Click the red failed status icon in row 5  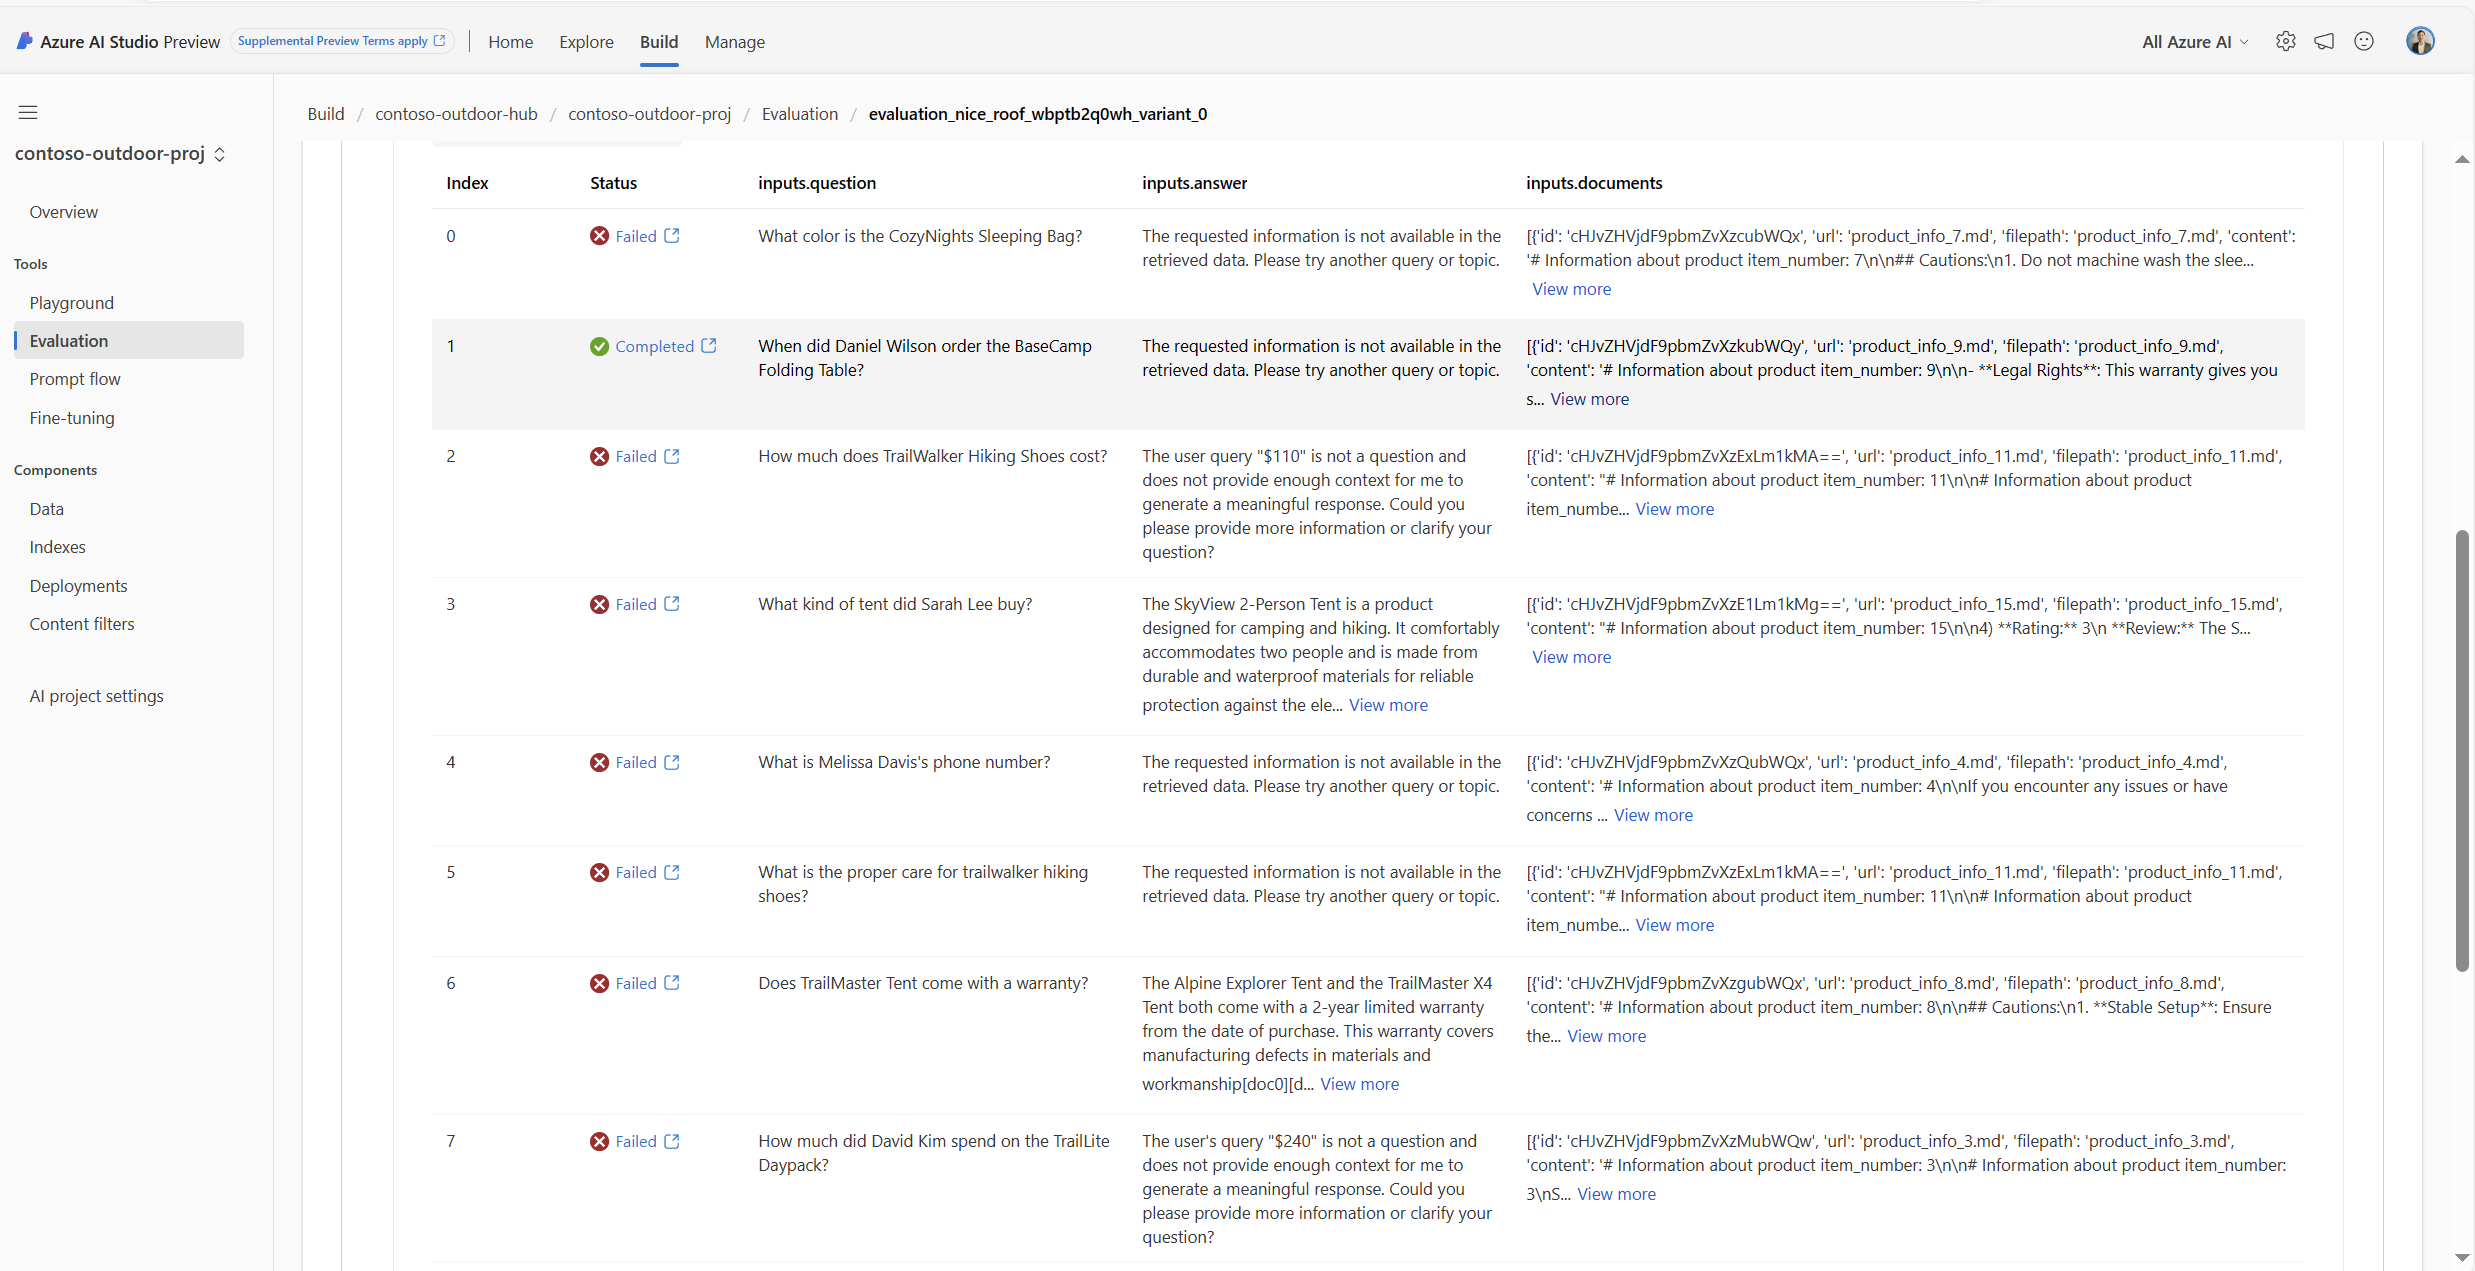tap(599, 872)
